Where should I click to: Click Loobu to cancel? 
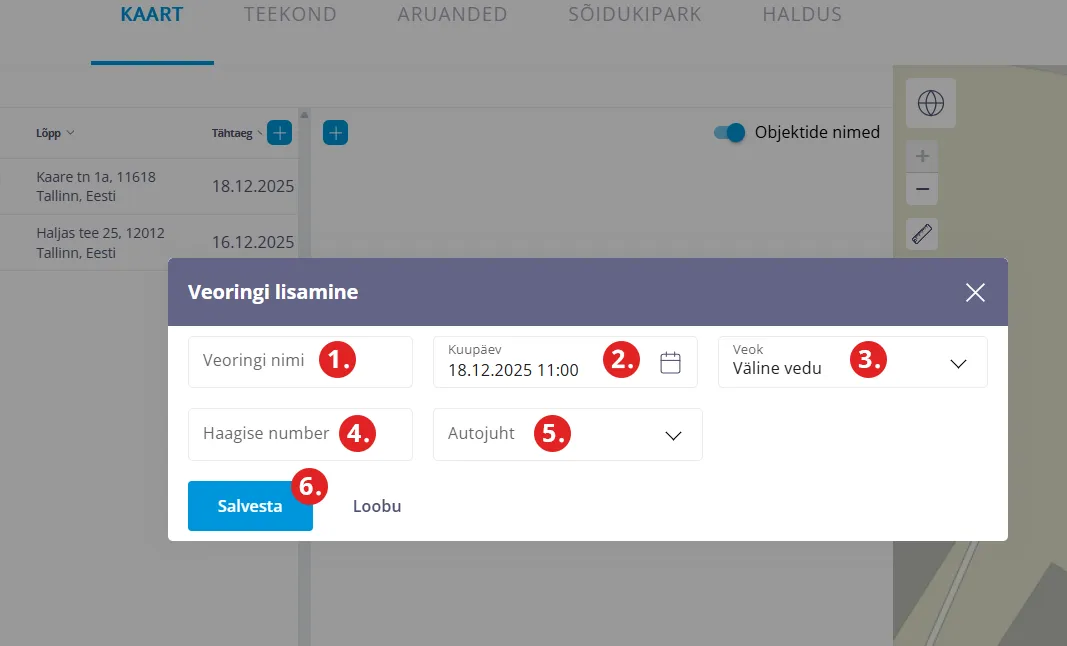tap(377, 506)
